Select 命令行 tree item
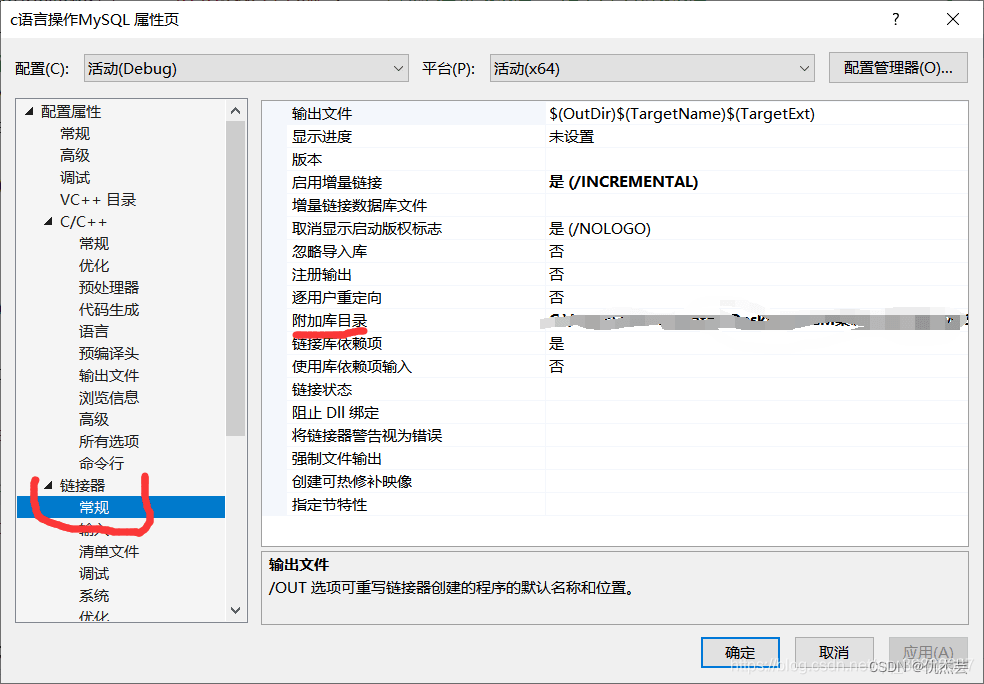 coord(101,463)
